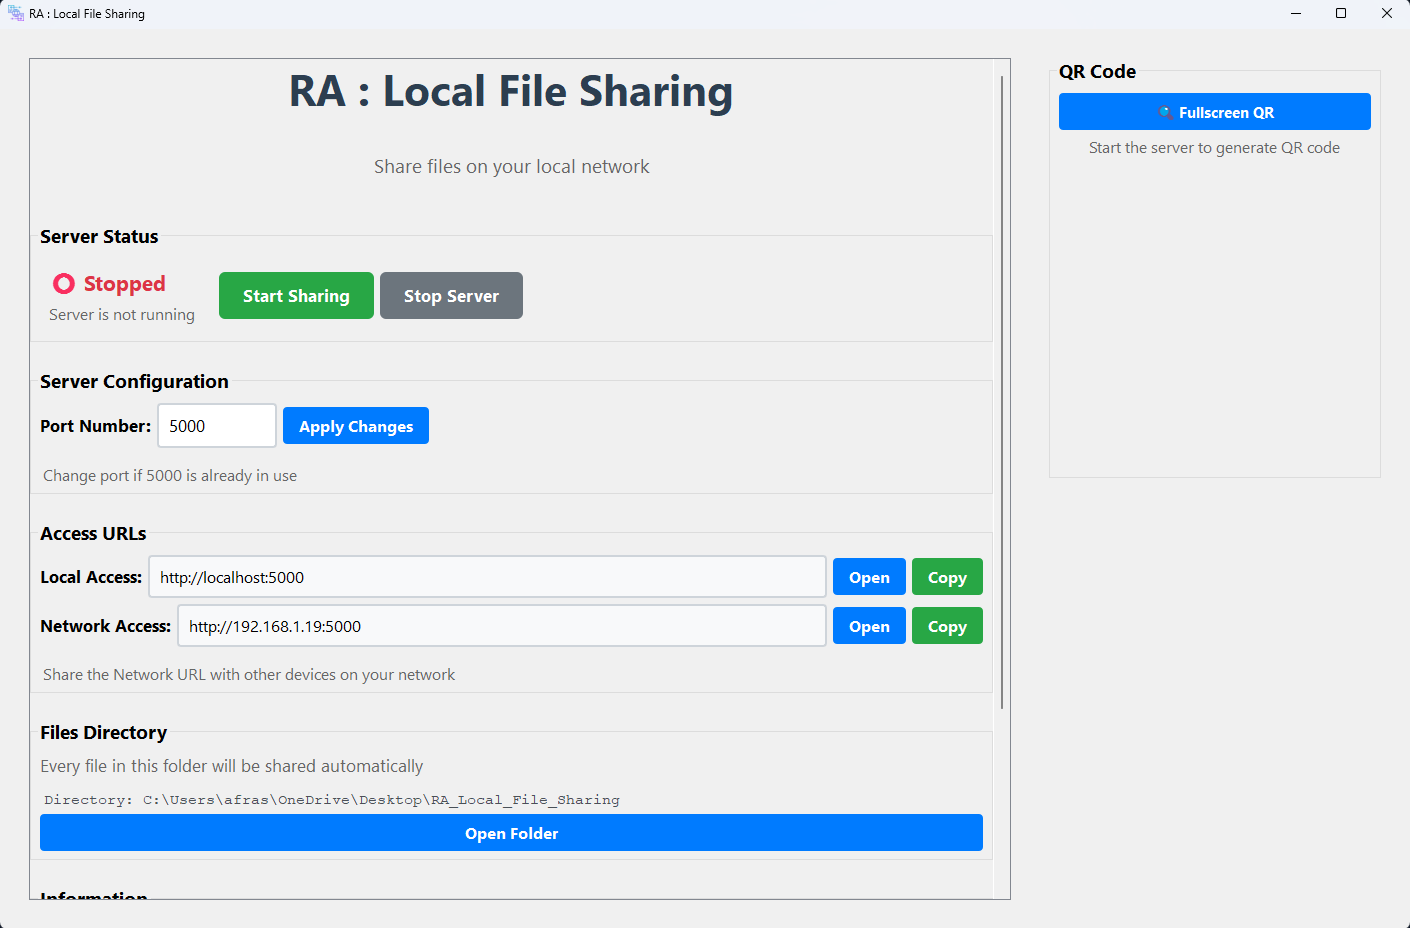Viewport: 1410px width, 928px height.
Task: Show the QR code in fullscreen
Action: point(1214,111)
